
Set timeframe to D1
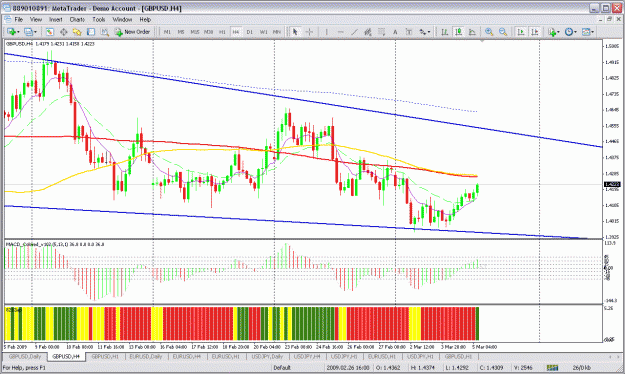(250, 32)
